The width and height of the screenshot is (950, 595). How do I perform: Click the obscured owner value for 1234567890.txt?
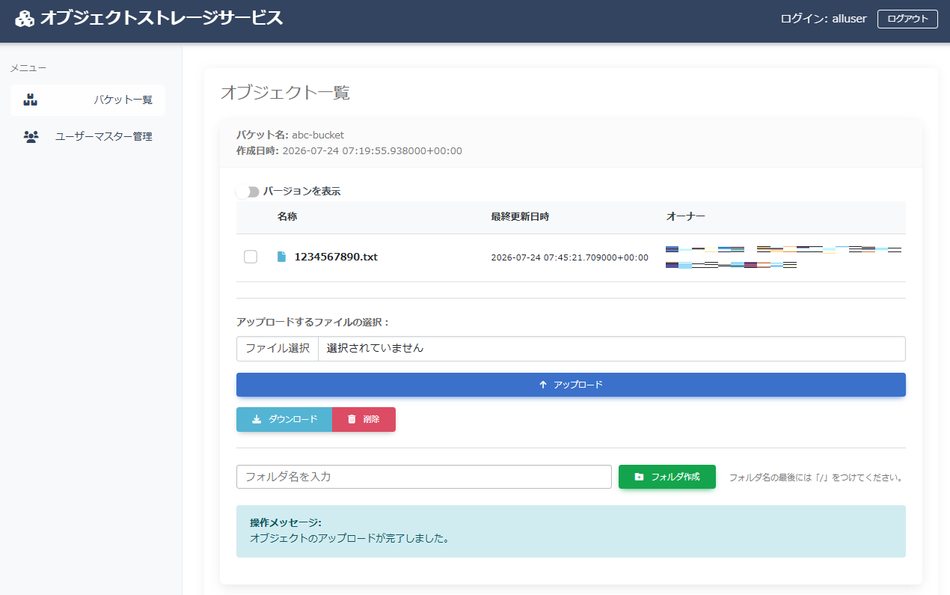(783, 257)
